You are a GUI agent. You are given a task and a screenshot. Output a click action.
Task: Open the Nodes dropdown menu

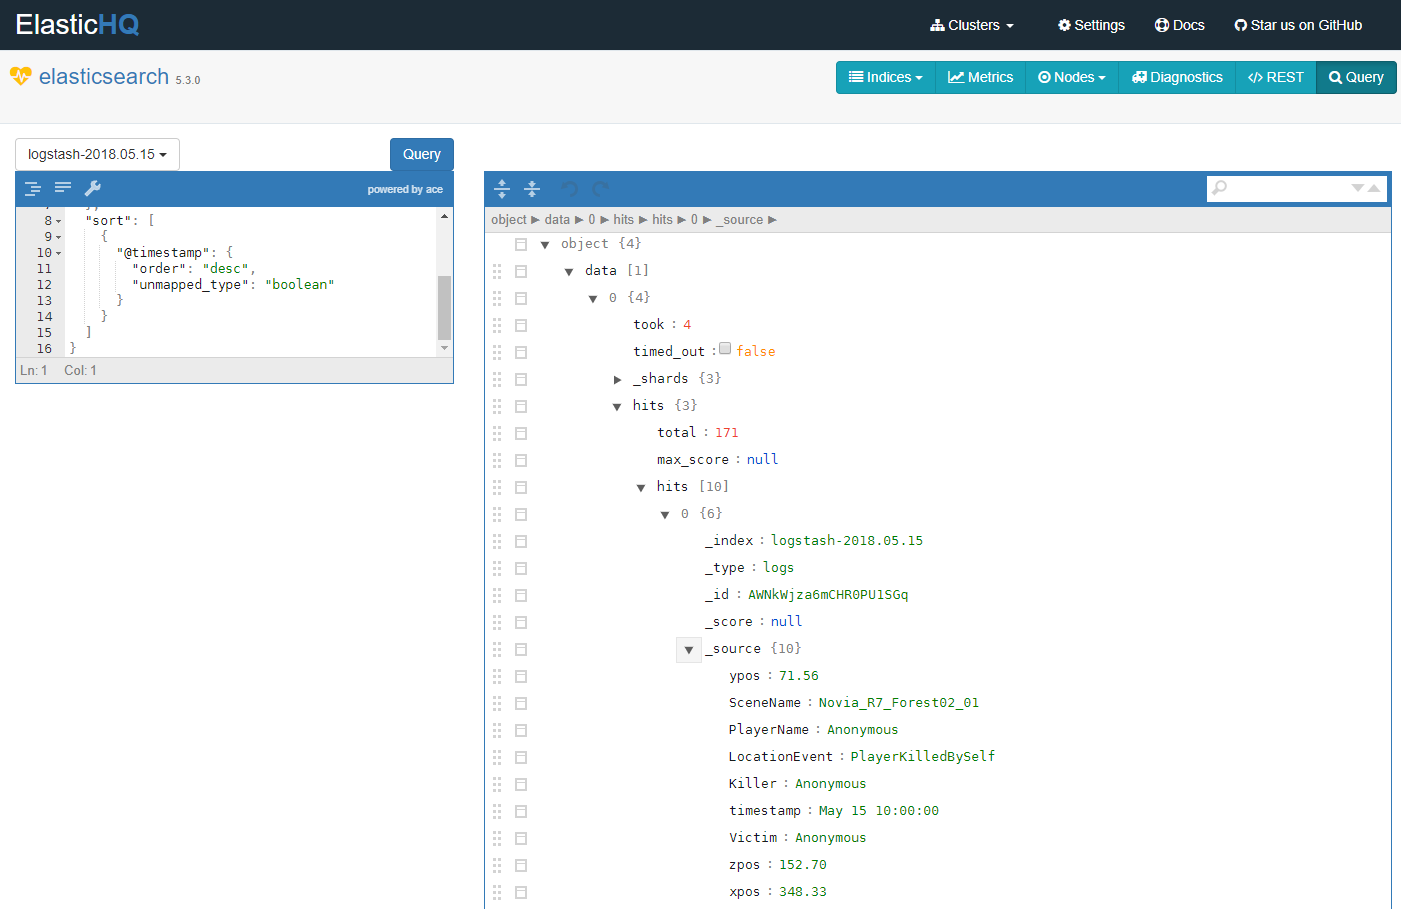1072,77
